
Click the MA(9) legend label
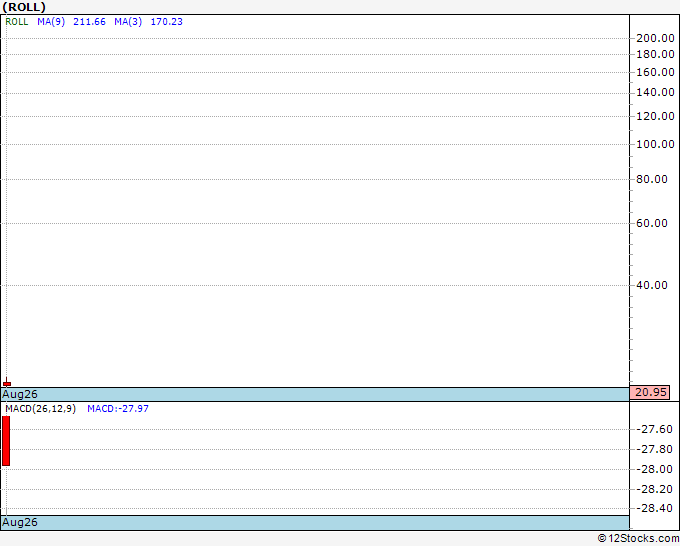pos(51,22)
